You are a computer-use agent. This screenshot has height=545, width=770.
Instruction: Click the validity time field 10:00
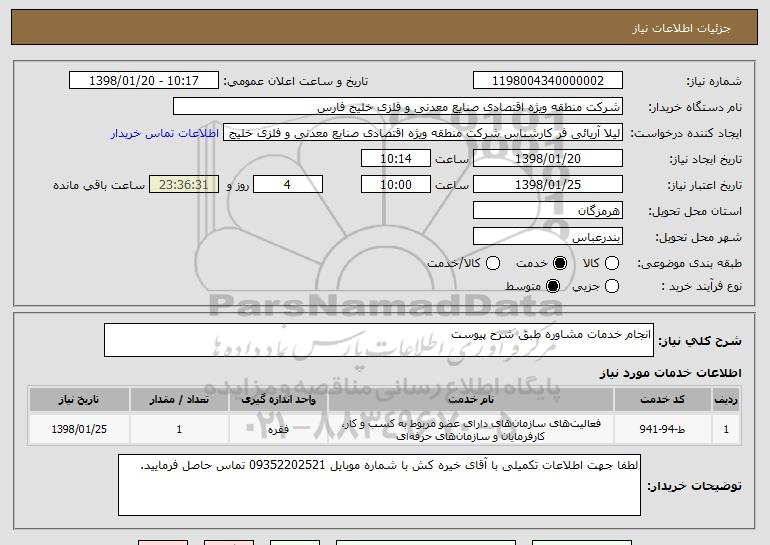click(x=396, y=185)
